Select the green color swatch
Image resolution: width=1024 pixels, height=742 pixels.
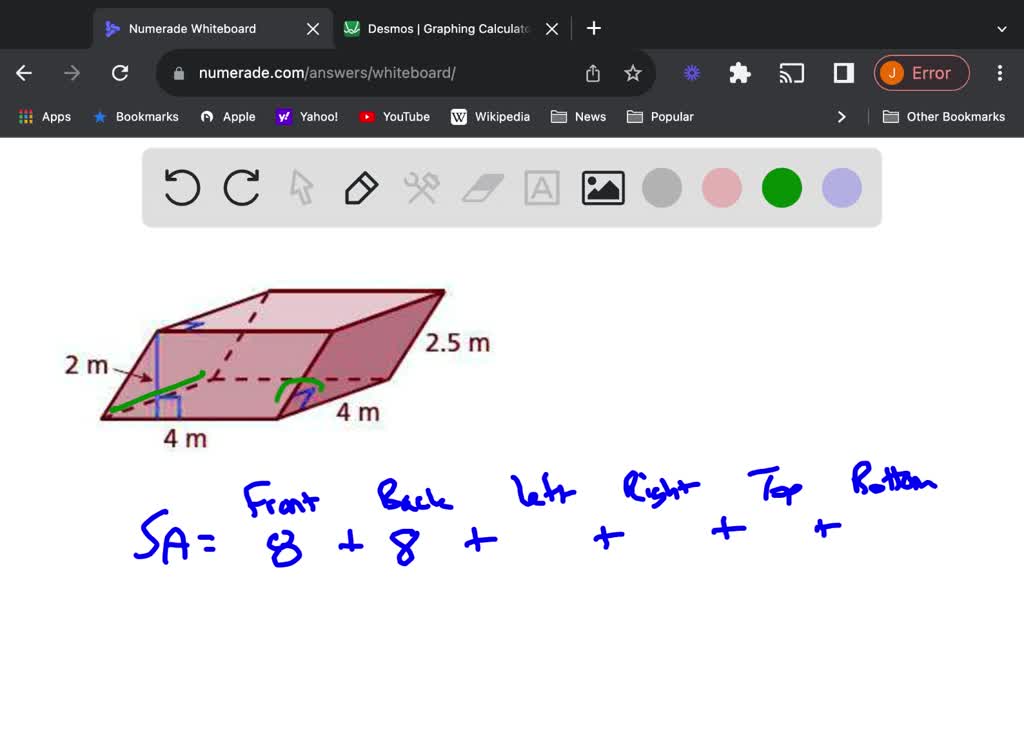781,187
